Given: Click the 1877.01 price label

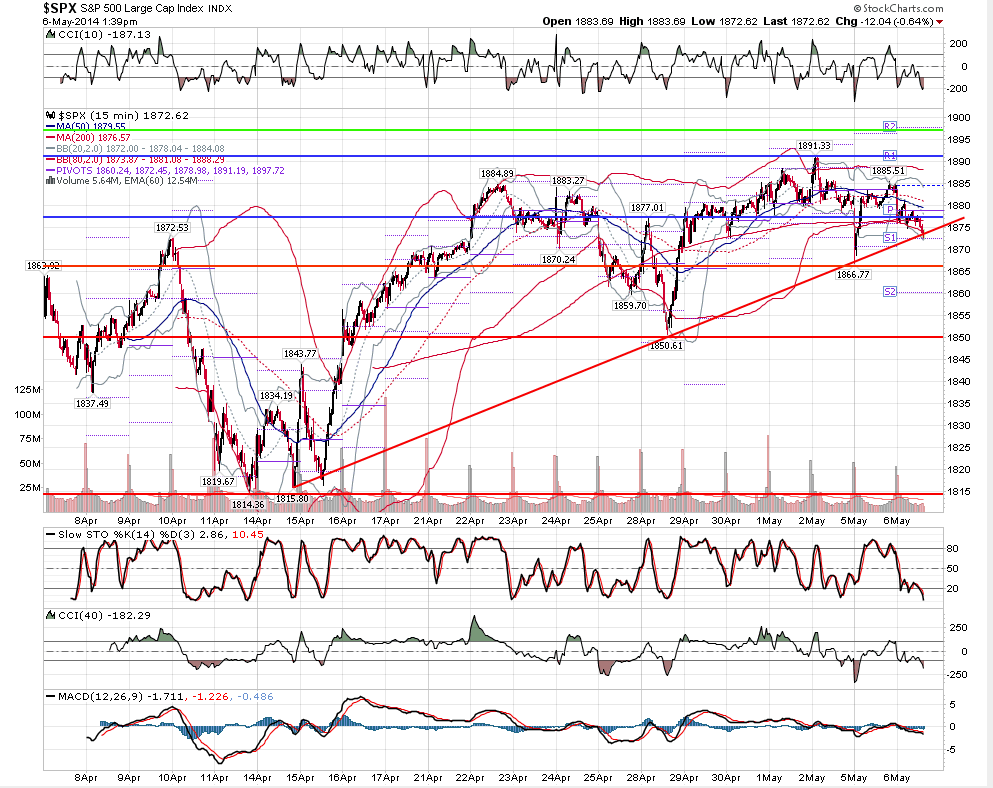Looking at the screenshot, I should click(x=647, y=208).
